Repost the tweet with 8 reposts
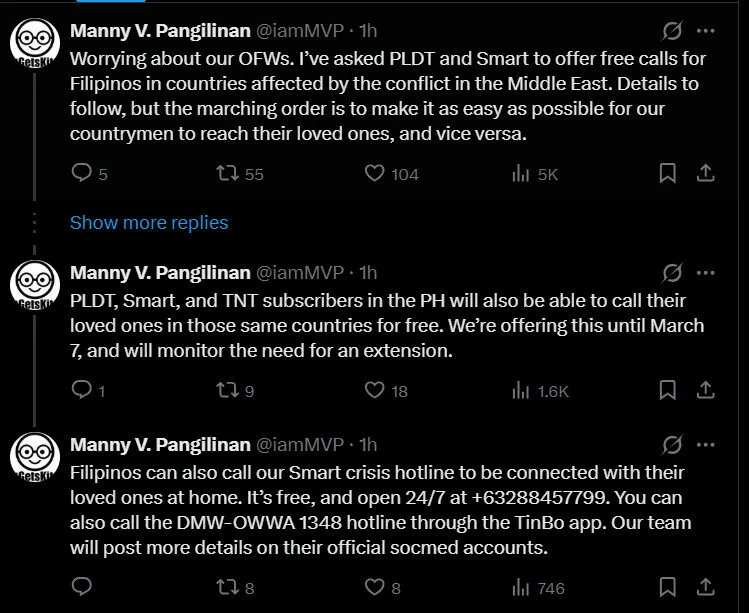This screenshot has width=749, height=613. [228, 588]
